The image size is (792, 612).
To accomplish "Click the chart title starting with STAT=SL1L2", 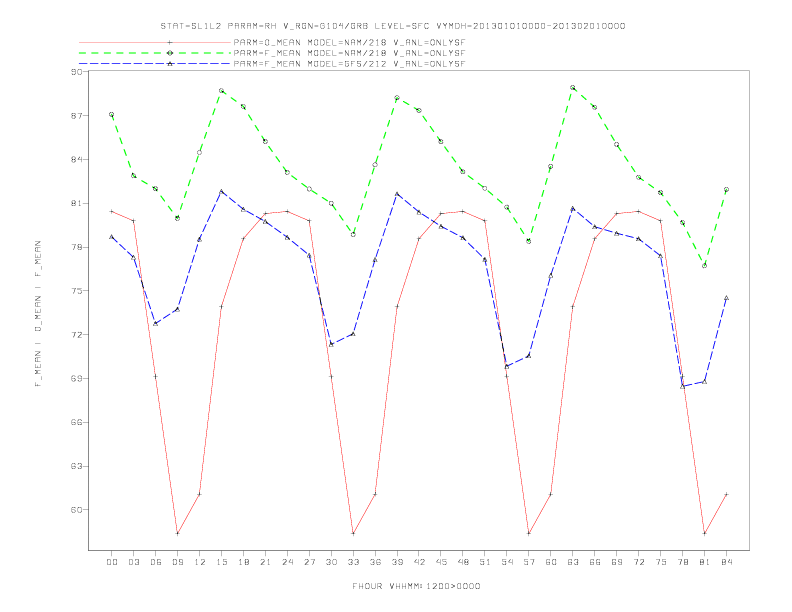I will coord(392,26).
